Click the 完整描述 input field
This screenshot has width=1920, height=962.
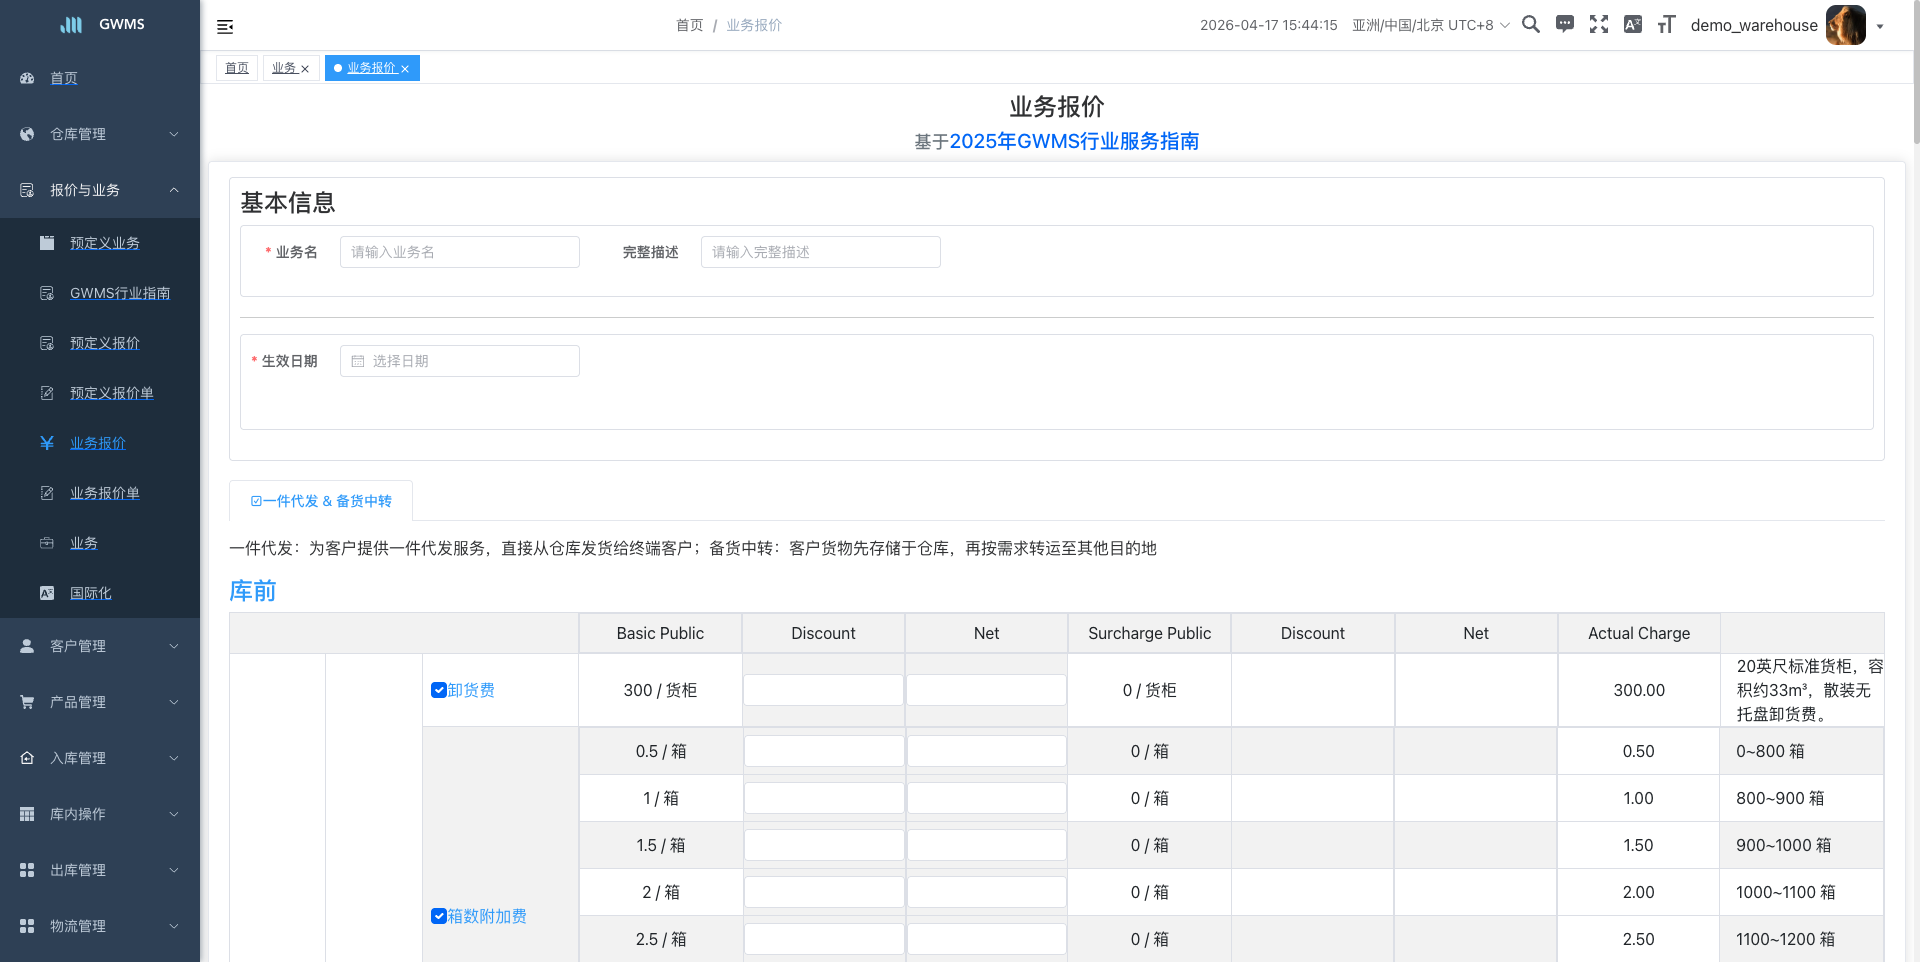click(x=821, y=252)
